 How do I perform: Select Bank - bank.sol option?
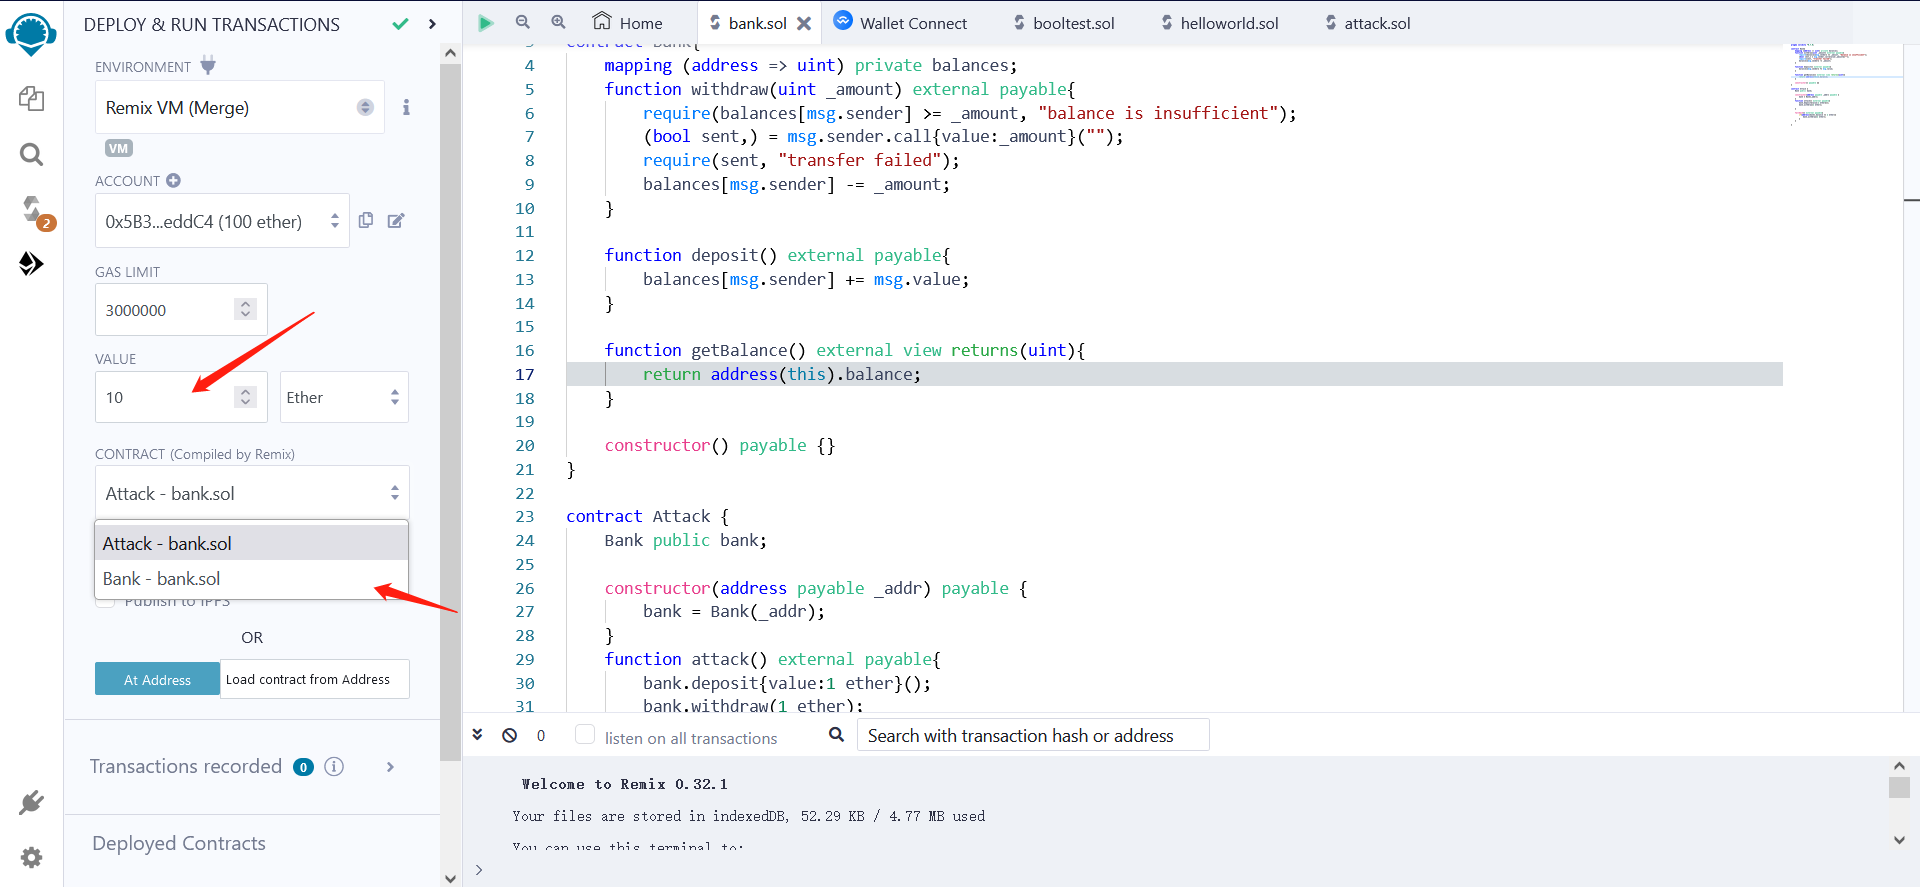click(x=252, y=578)
